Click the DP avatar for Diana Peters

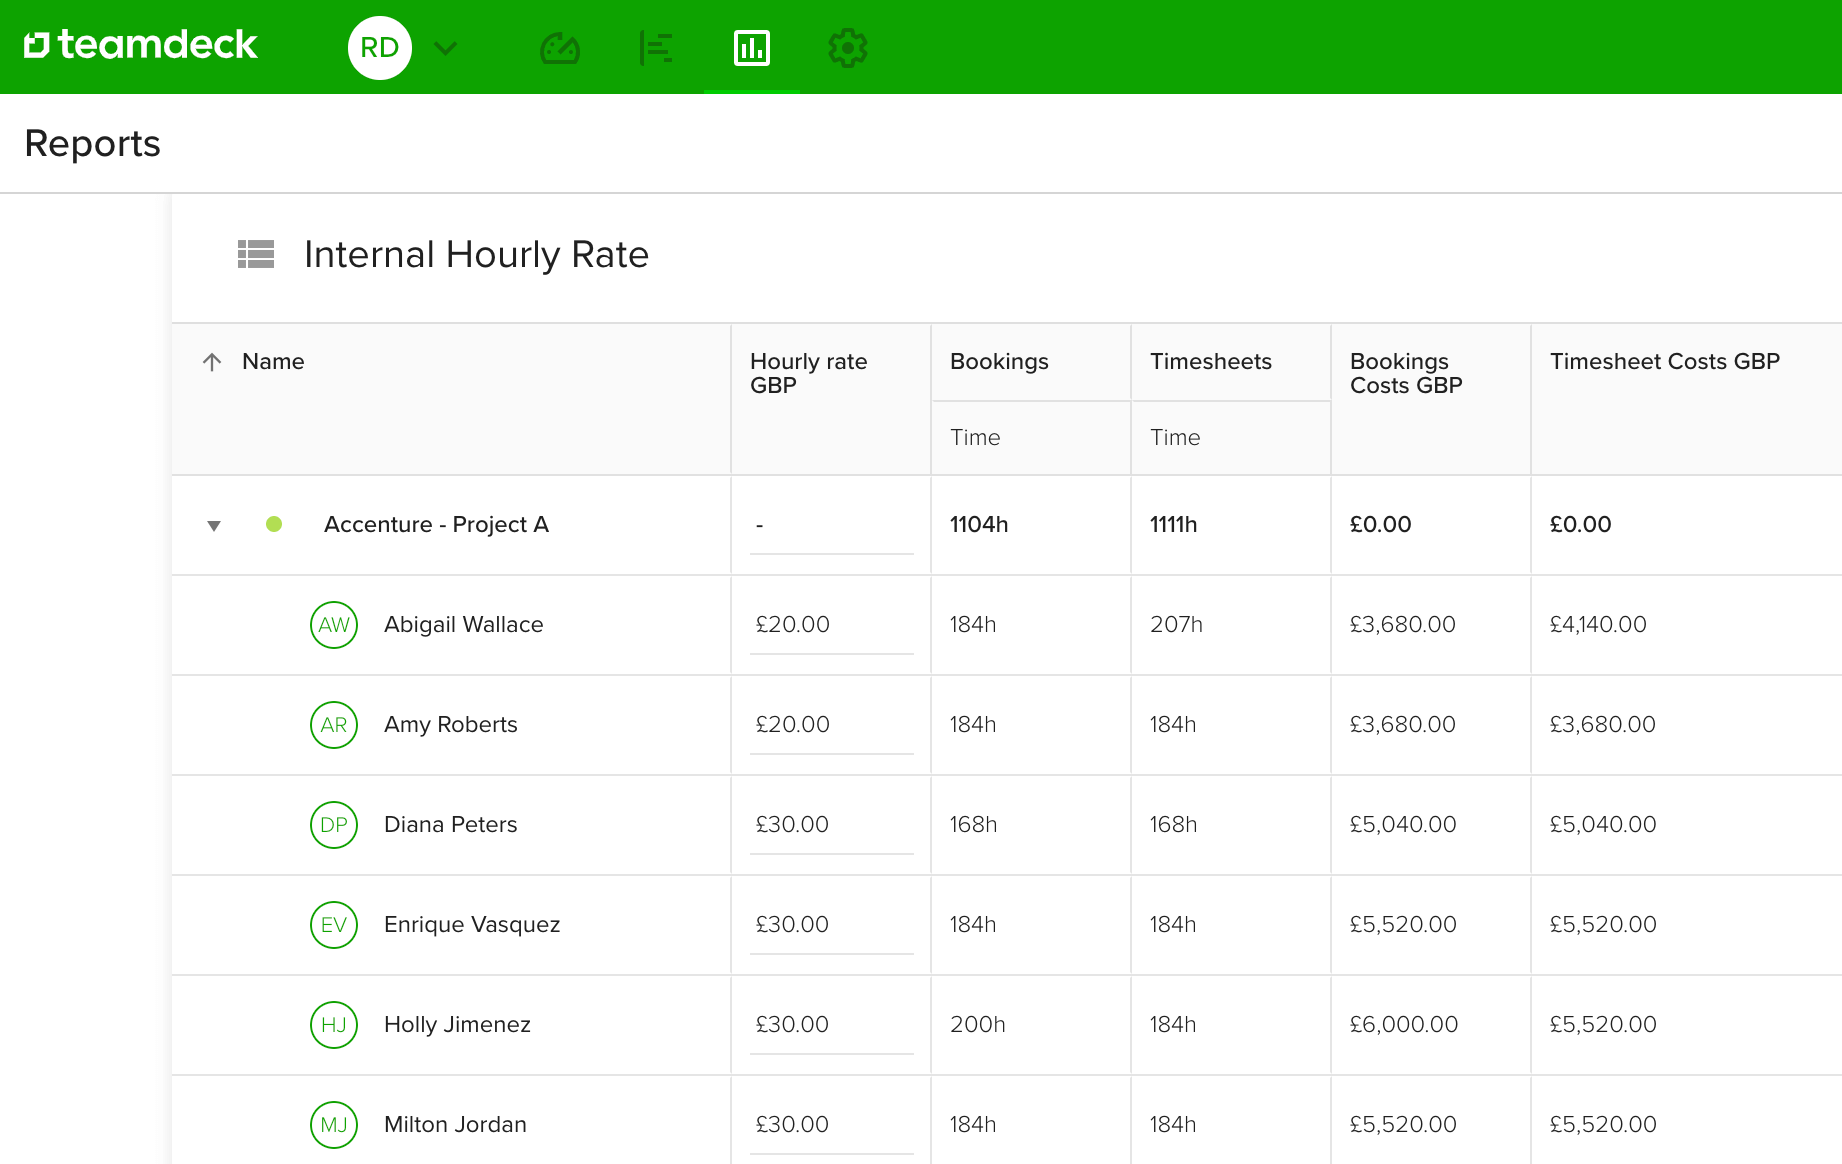tap(334, 825)
